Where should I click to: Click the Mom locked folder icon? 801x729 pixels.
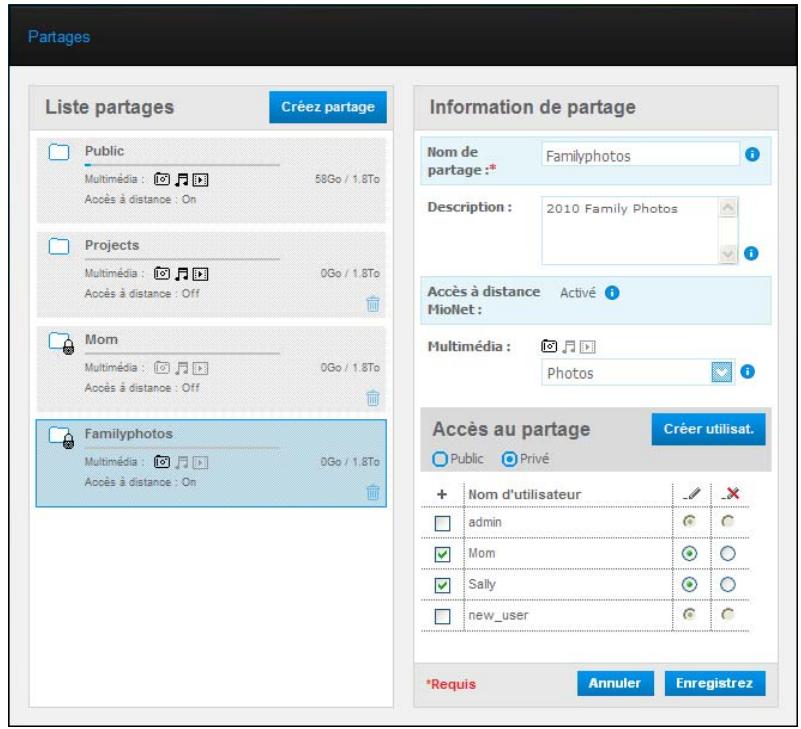61,342
